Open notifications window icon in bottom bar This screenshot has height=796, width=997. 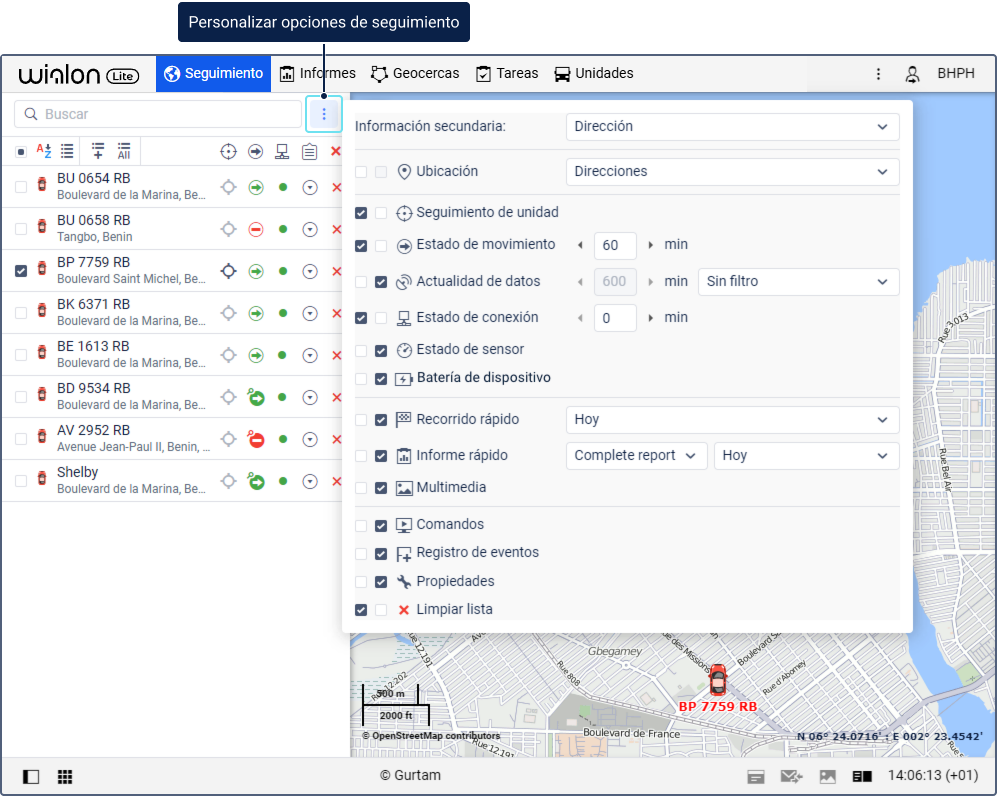point(756,776)
